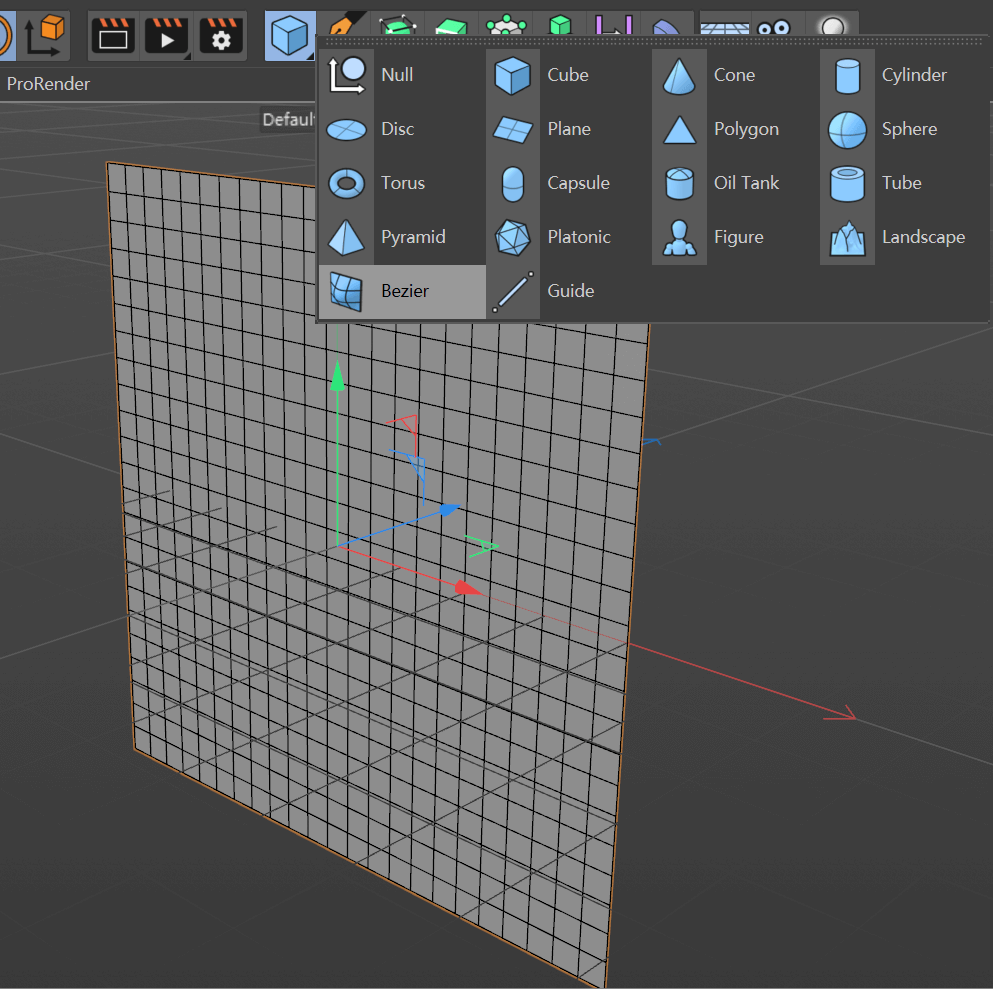Click the active blue Cube toolbar button
Screen dimensions: 993x989
(x=289, y=35)
